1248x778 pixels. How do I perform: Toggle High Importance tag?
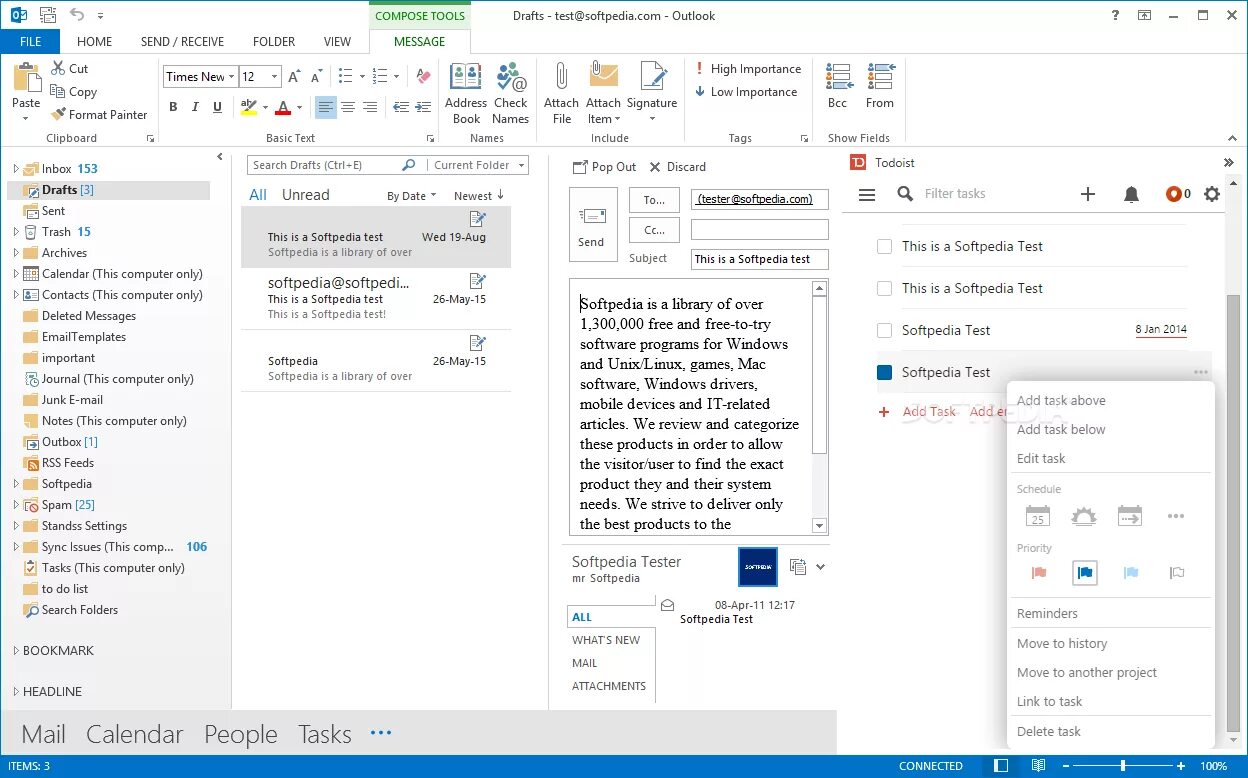[x=748, y=69]
